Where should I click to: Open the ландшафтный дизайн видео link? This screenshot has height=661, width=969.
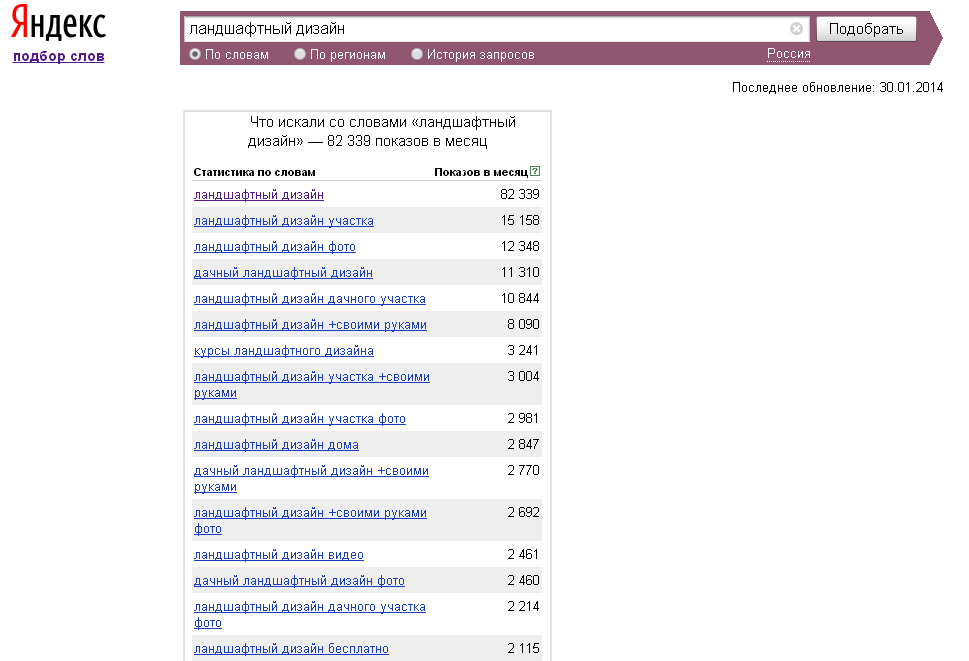[x=279, y=554]
